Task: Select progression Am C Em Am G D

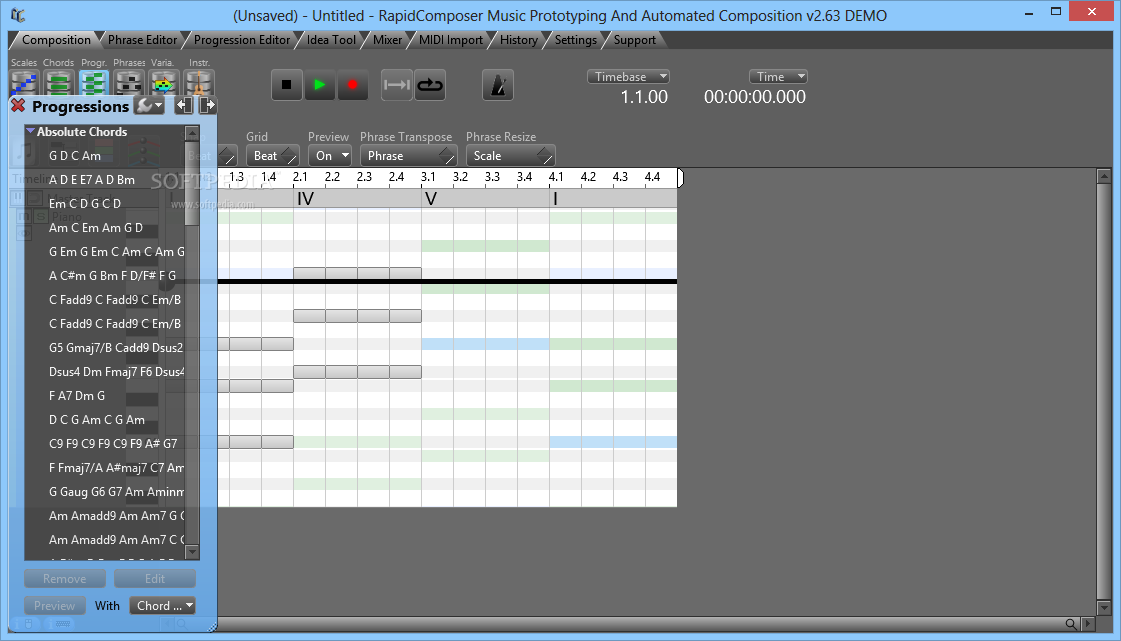Action: click(96, 228)
